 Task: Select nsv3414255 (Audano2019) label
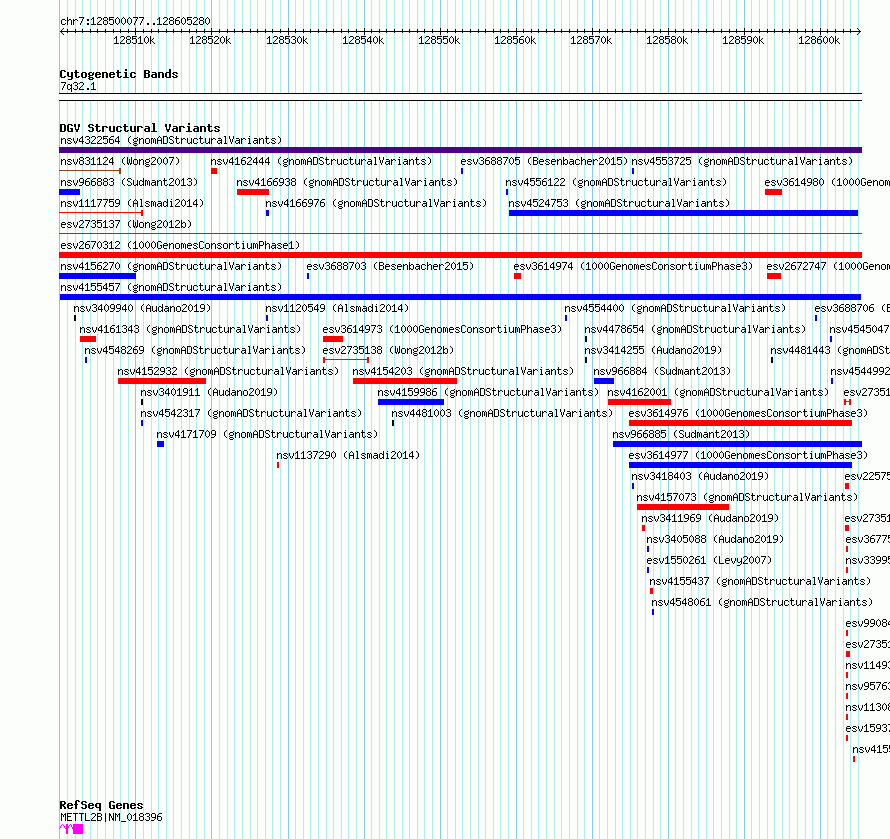[653, 350]
